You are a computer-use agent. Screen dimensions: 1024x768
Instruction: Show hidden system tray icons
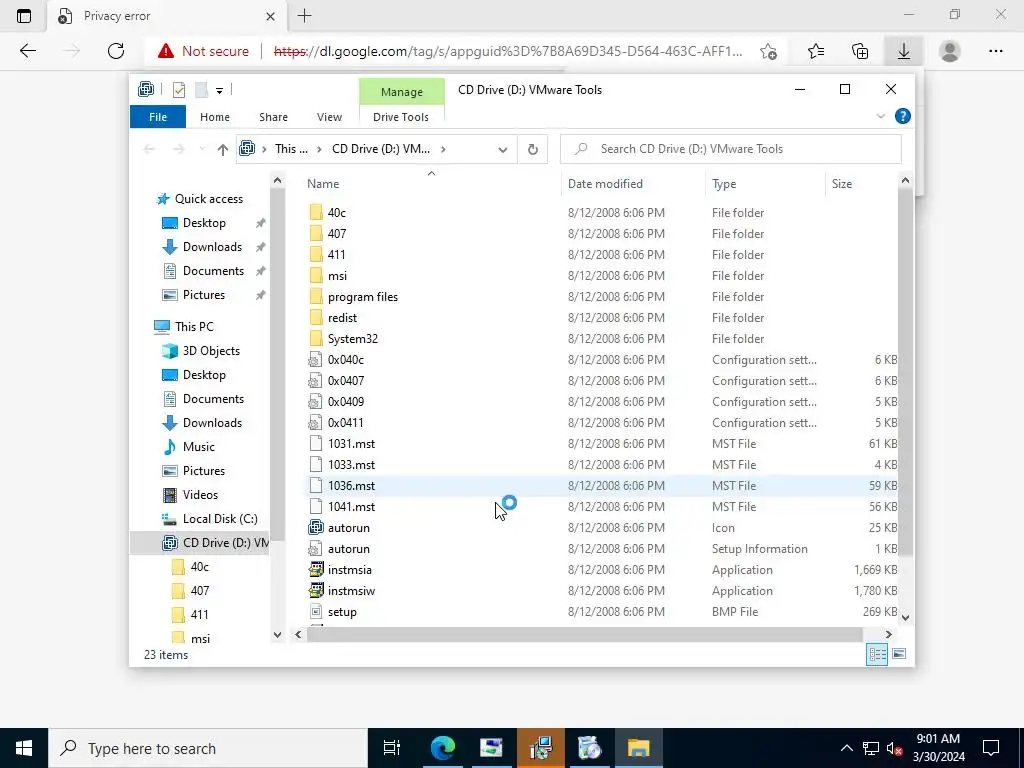coord(846,748)
